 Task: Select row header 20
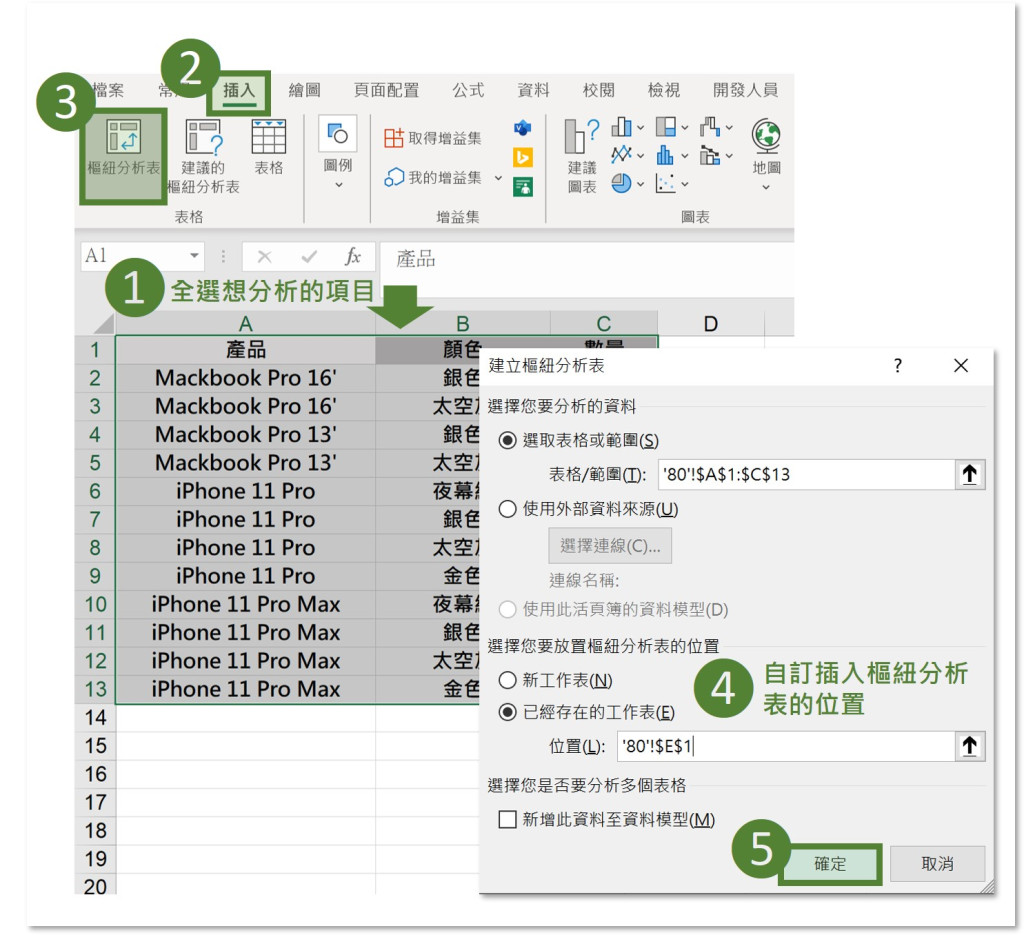click(x=95, y=886)
